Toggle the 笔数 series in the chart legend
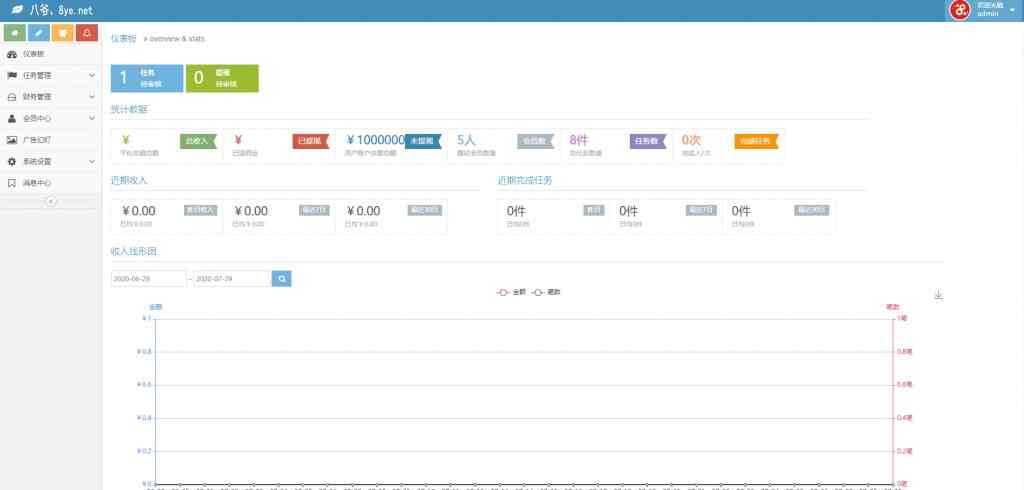Image resolution: width=1024 pixels, height=490 pixels. click(546, 293)
